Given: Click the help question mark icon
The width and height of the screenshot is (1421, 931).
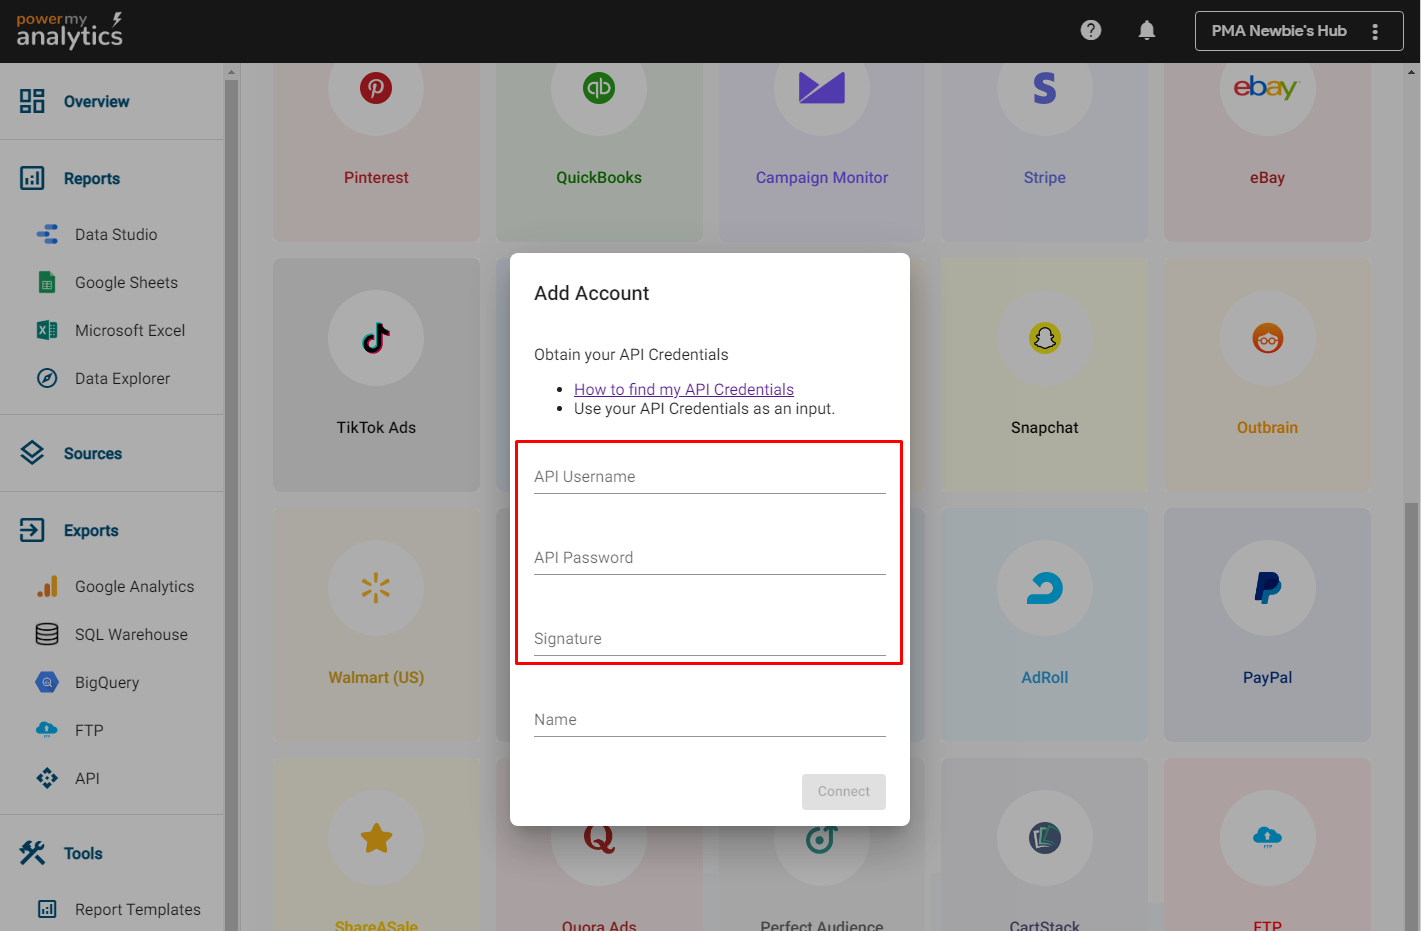Looking at the screenshot, I should point(1091,30).
